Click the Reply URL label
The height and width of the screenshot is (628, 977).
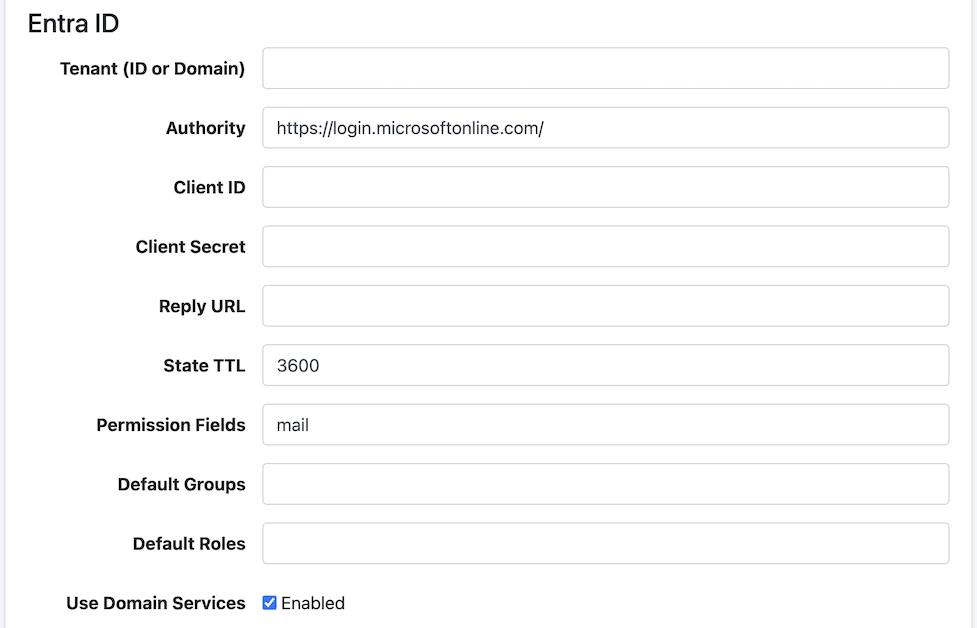tap(202, 307)
